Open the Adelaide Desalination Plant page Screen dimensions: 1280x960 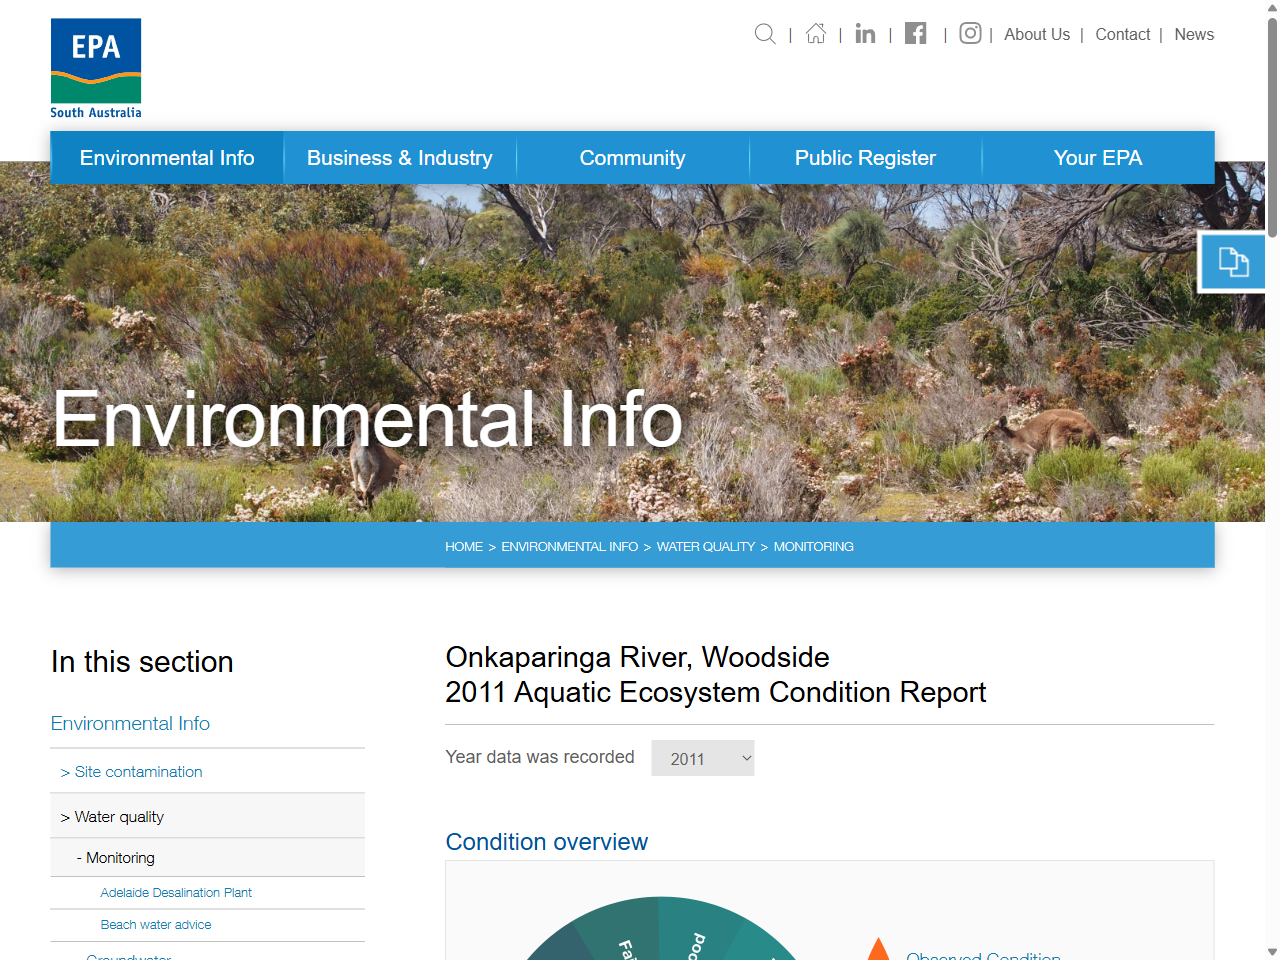175,892
